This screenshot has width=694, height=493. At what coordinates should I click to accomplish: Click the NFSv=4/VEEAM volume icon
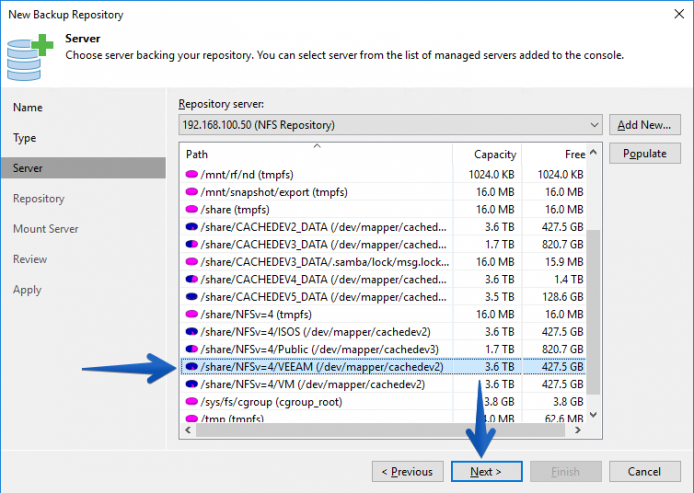click(x=191, y=367)
